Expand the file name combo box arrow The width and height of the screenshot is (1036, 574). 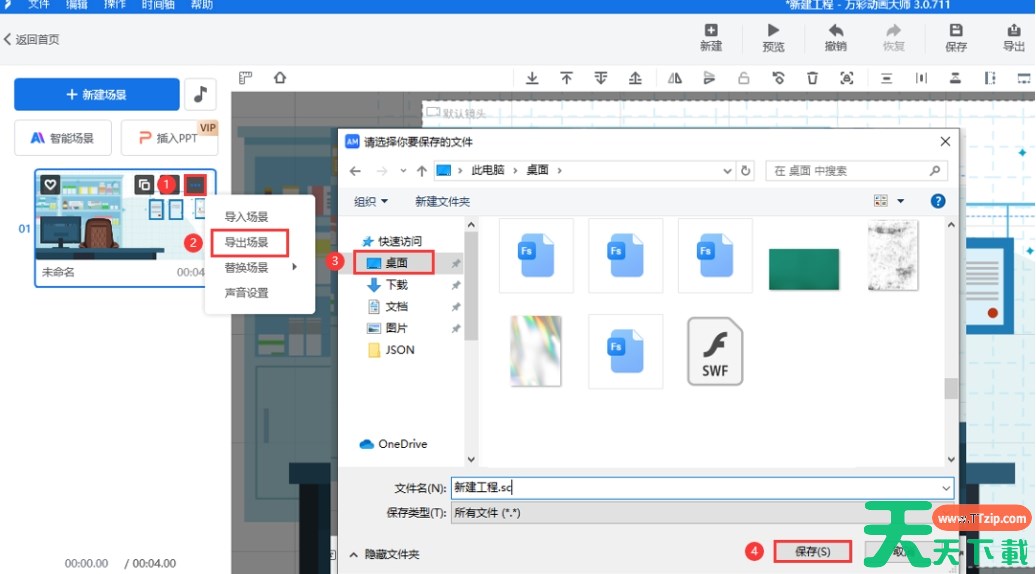click(x=946, y=488)
